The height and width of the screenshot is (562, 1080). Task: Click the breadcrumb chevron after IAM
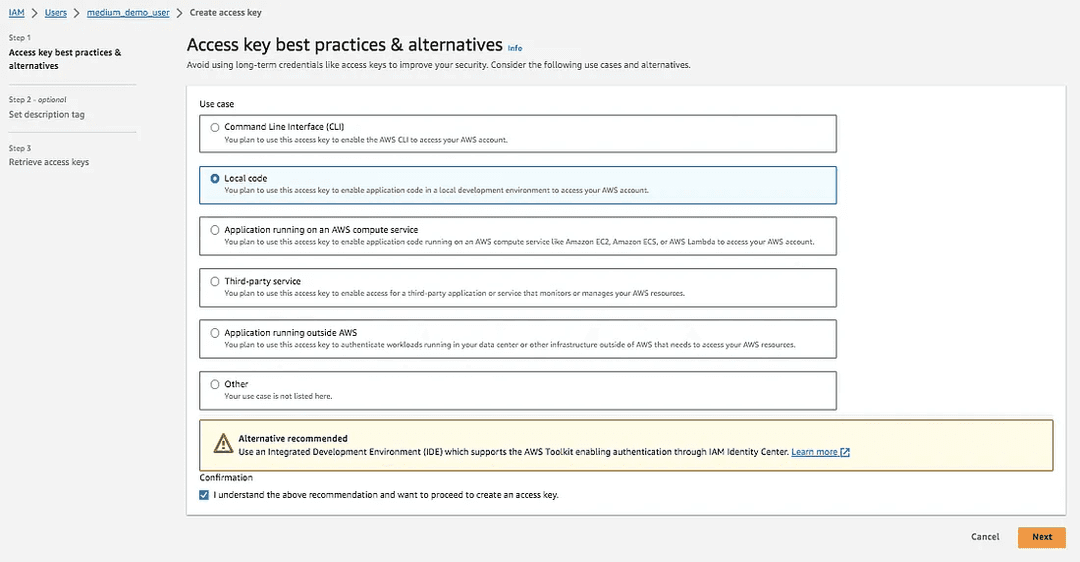[x=34, y=12]
